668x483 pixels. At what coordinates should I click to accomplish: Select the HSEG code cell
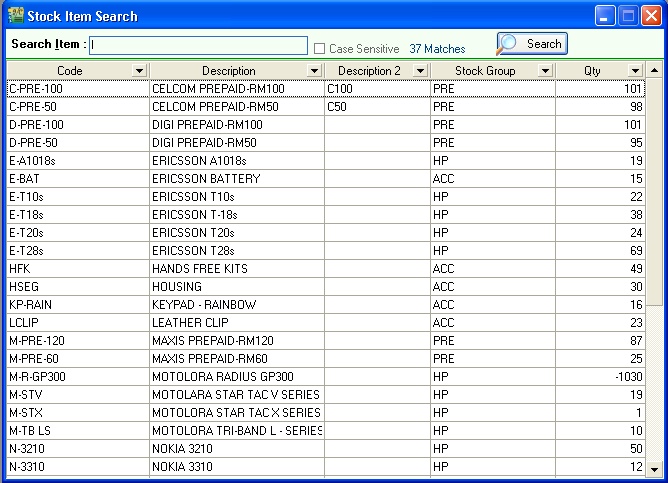78,287
